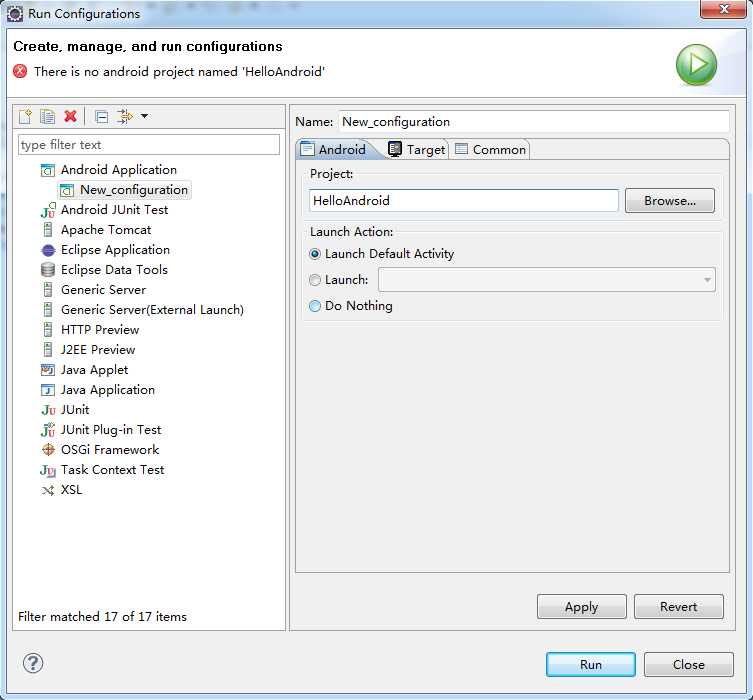753x700 pixels.
Task: Click the error icon beside the message
Action: tap(20, 72)
